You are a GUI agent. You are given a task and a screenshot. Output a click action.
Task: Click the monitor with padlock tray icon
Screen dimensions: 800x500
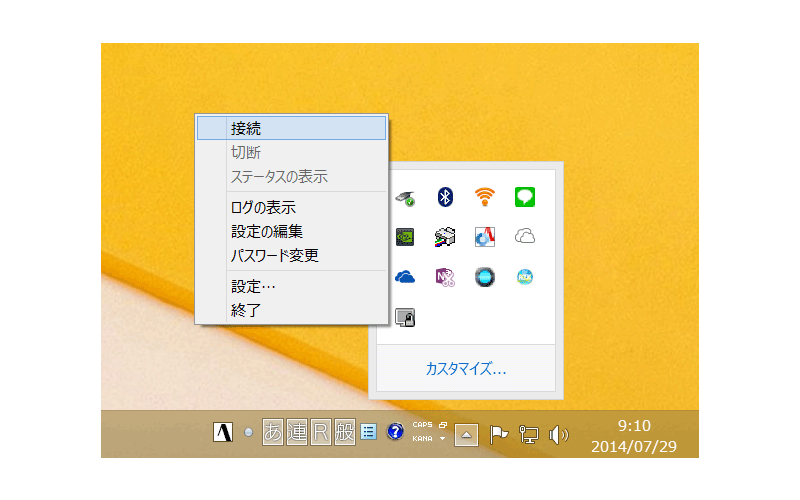click(x=406, y=317)
